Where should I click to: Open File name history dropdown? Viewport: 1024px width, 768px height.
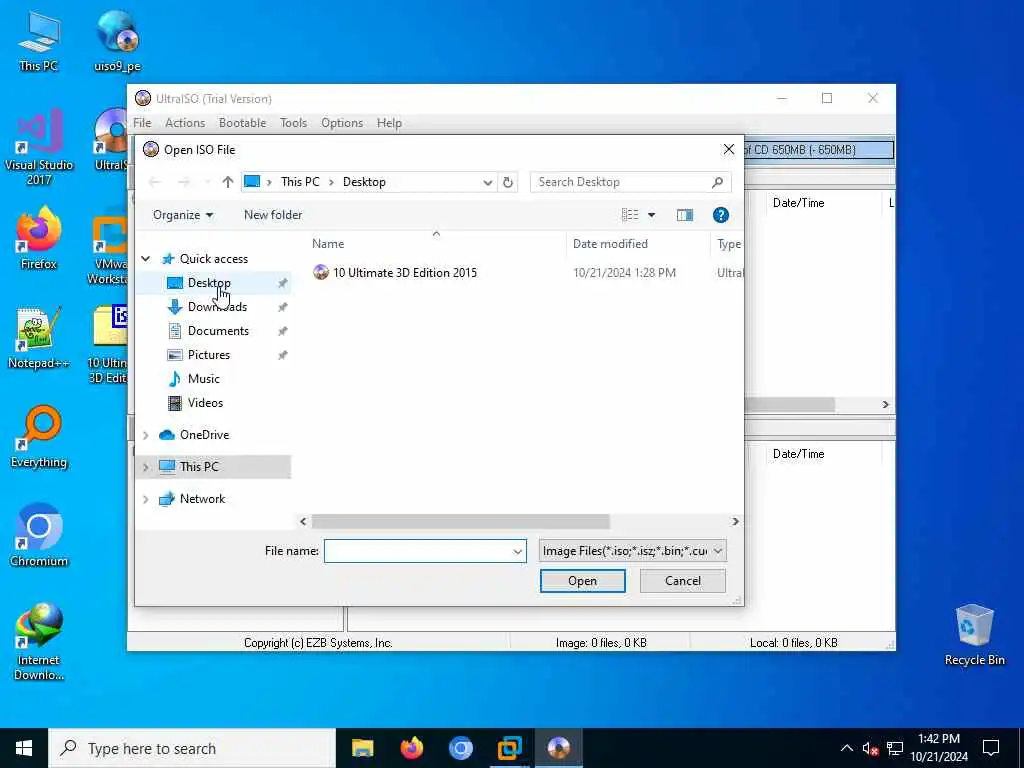click(x=517, y=551)
